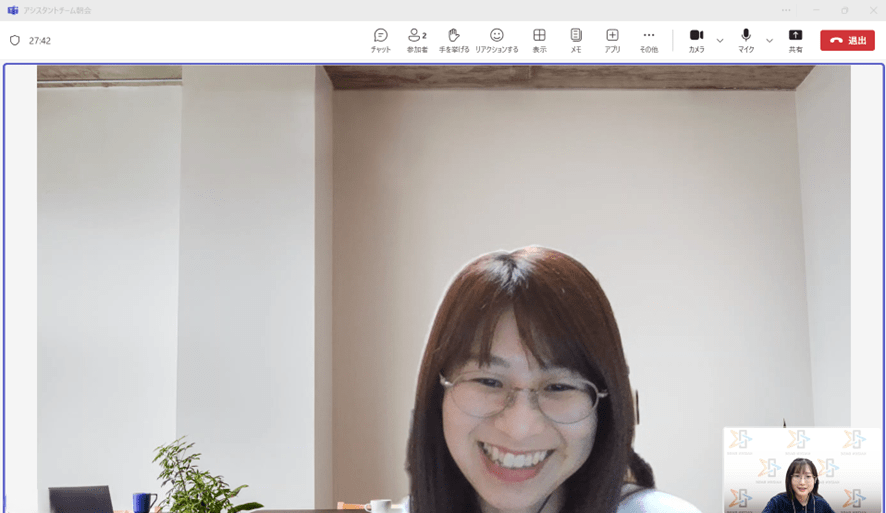Open reactions menu (リアクションする)
886x513 pixels.
[x=497, y=41]
